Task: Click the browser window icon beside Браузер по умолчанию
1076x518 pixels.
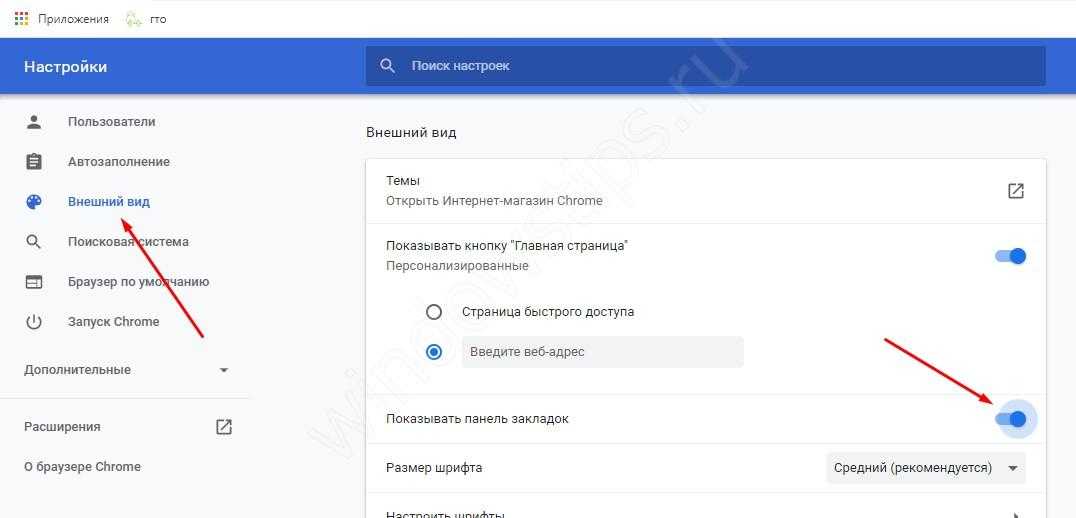Action: pos(34,282)
